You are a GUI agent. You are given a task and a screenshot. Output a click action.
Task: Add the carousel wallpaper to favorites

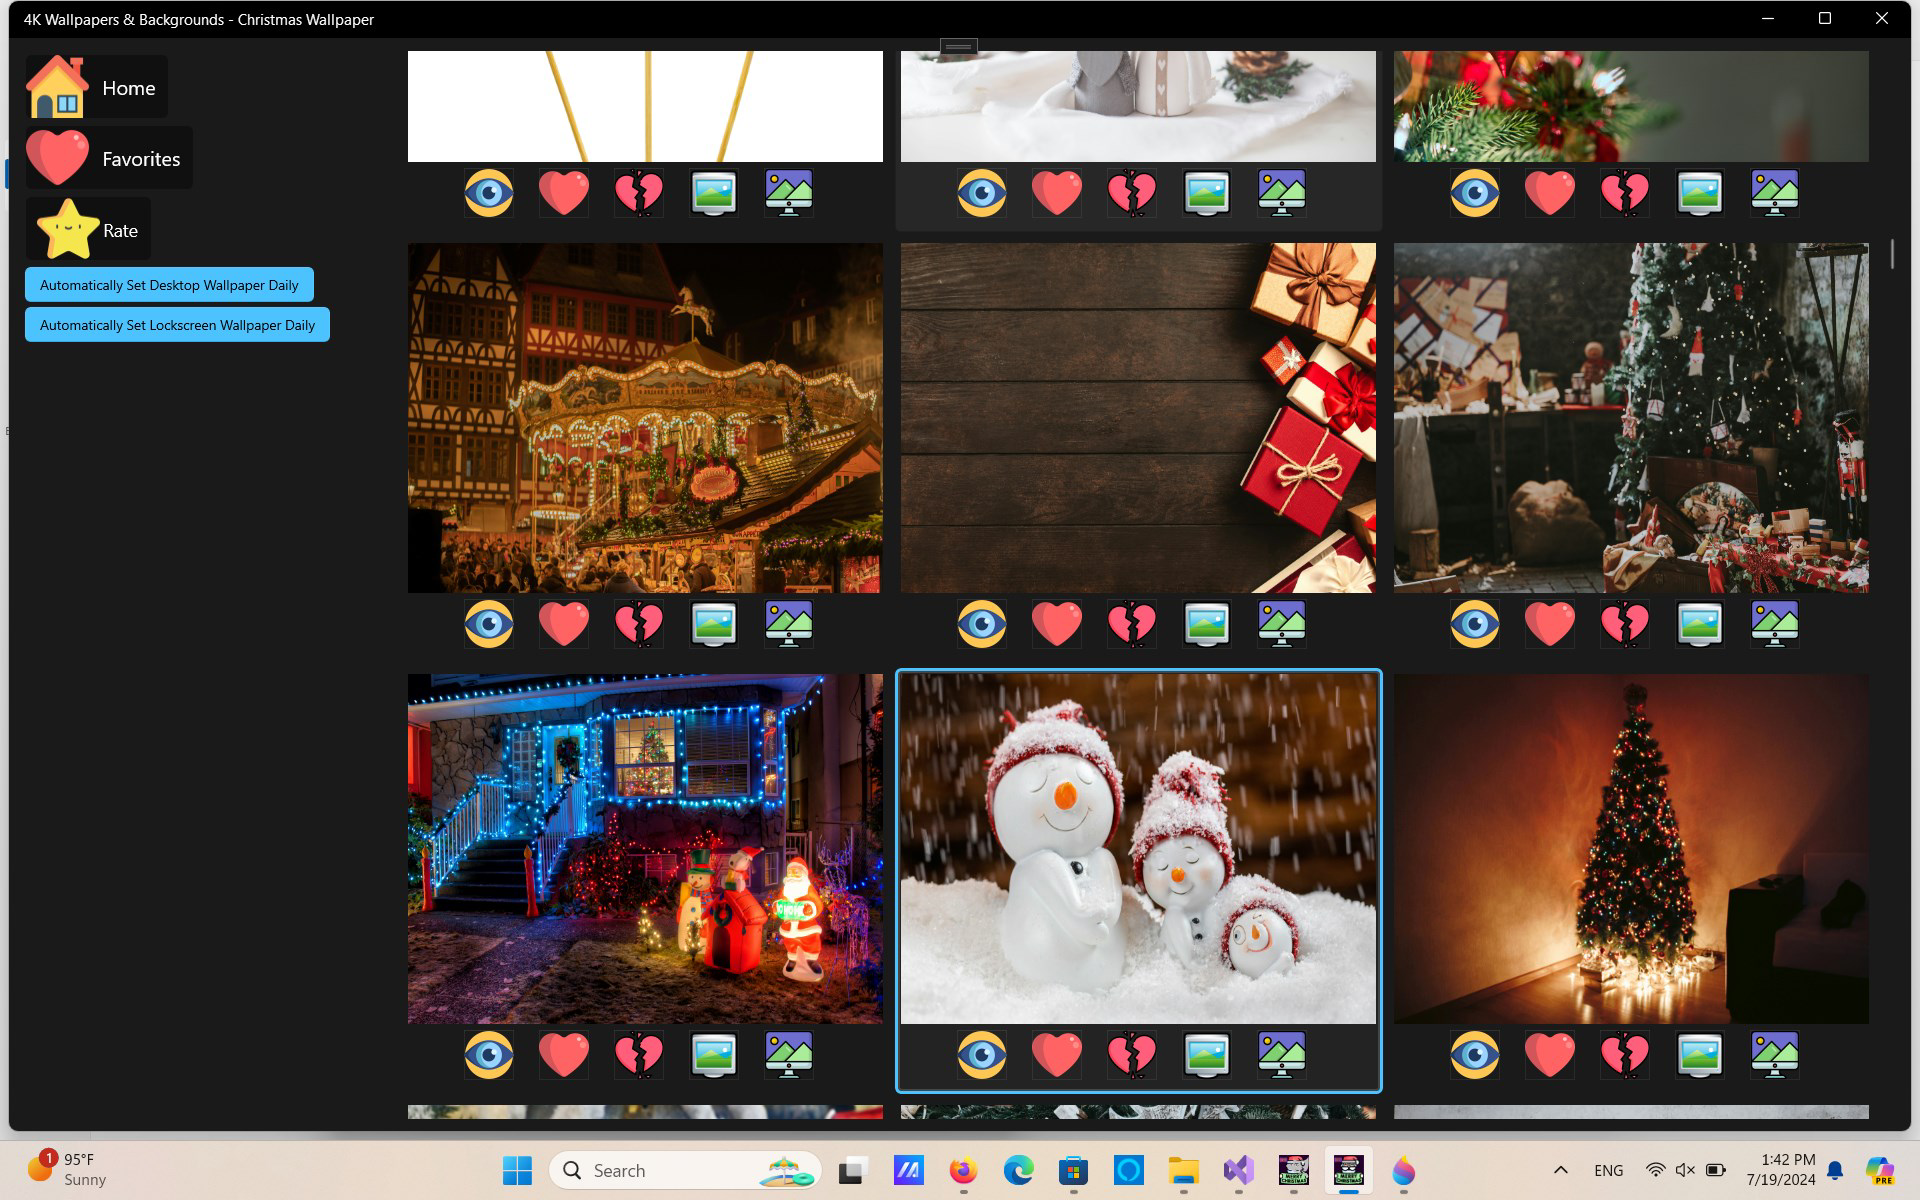563,624
